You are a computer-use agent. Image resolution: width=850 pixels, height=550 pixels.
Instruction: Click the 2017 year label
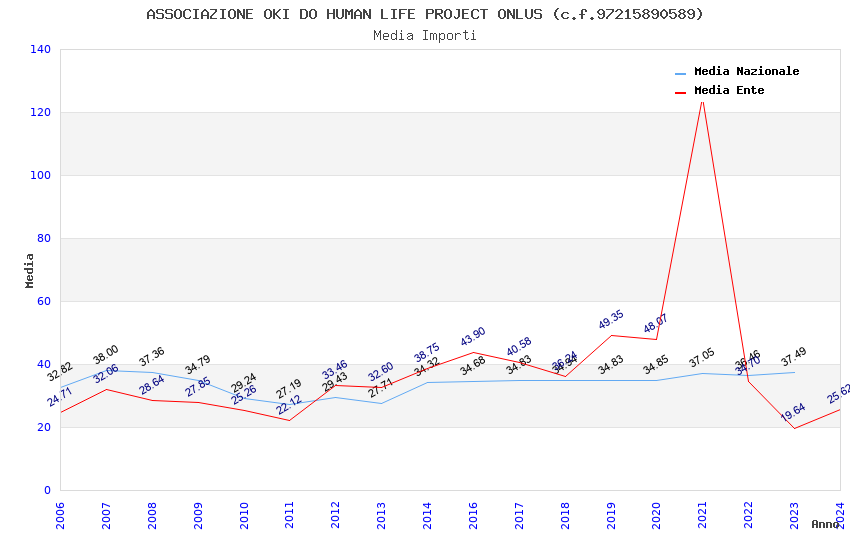(519, 515)
